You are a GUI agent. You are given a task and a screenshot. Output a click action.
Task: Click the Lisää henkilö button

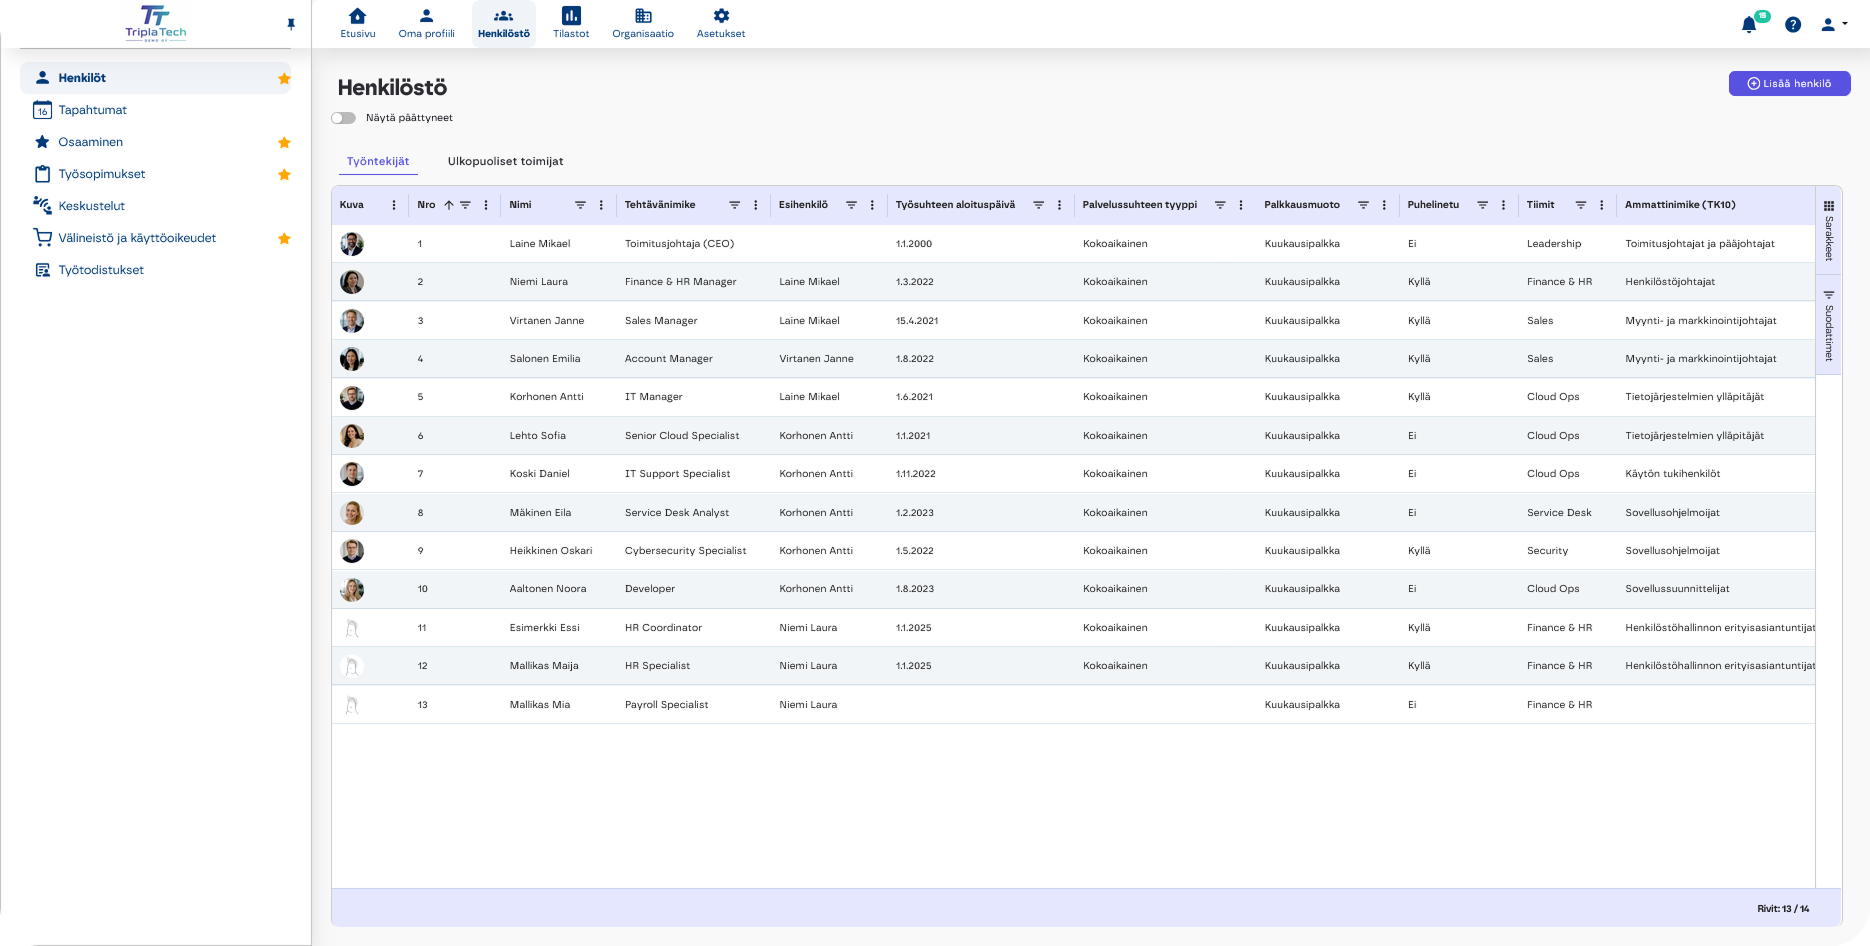point(1789,84)
